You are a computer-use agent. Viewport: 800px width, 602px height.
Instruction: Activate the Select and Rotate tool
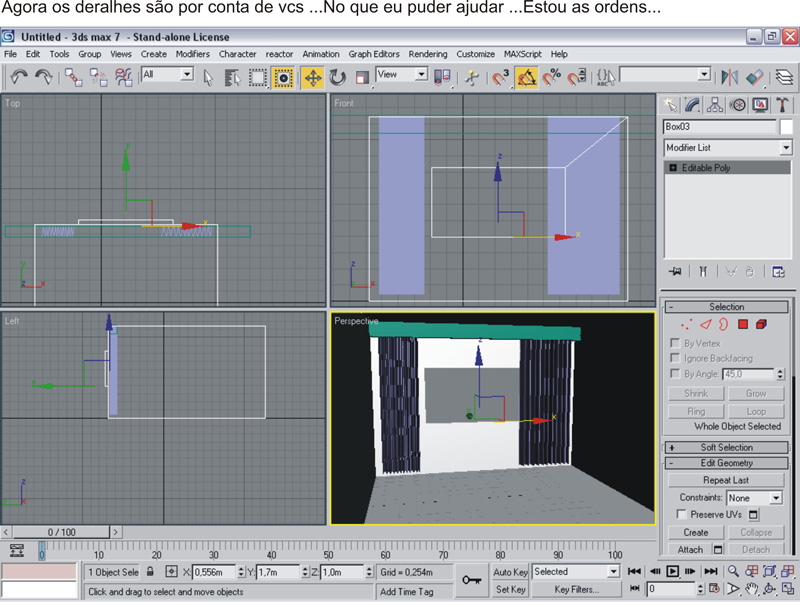[337, 78]
